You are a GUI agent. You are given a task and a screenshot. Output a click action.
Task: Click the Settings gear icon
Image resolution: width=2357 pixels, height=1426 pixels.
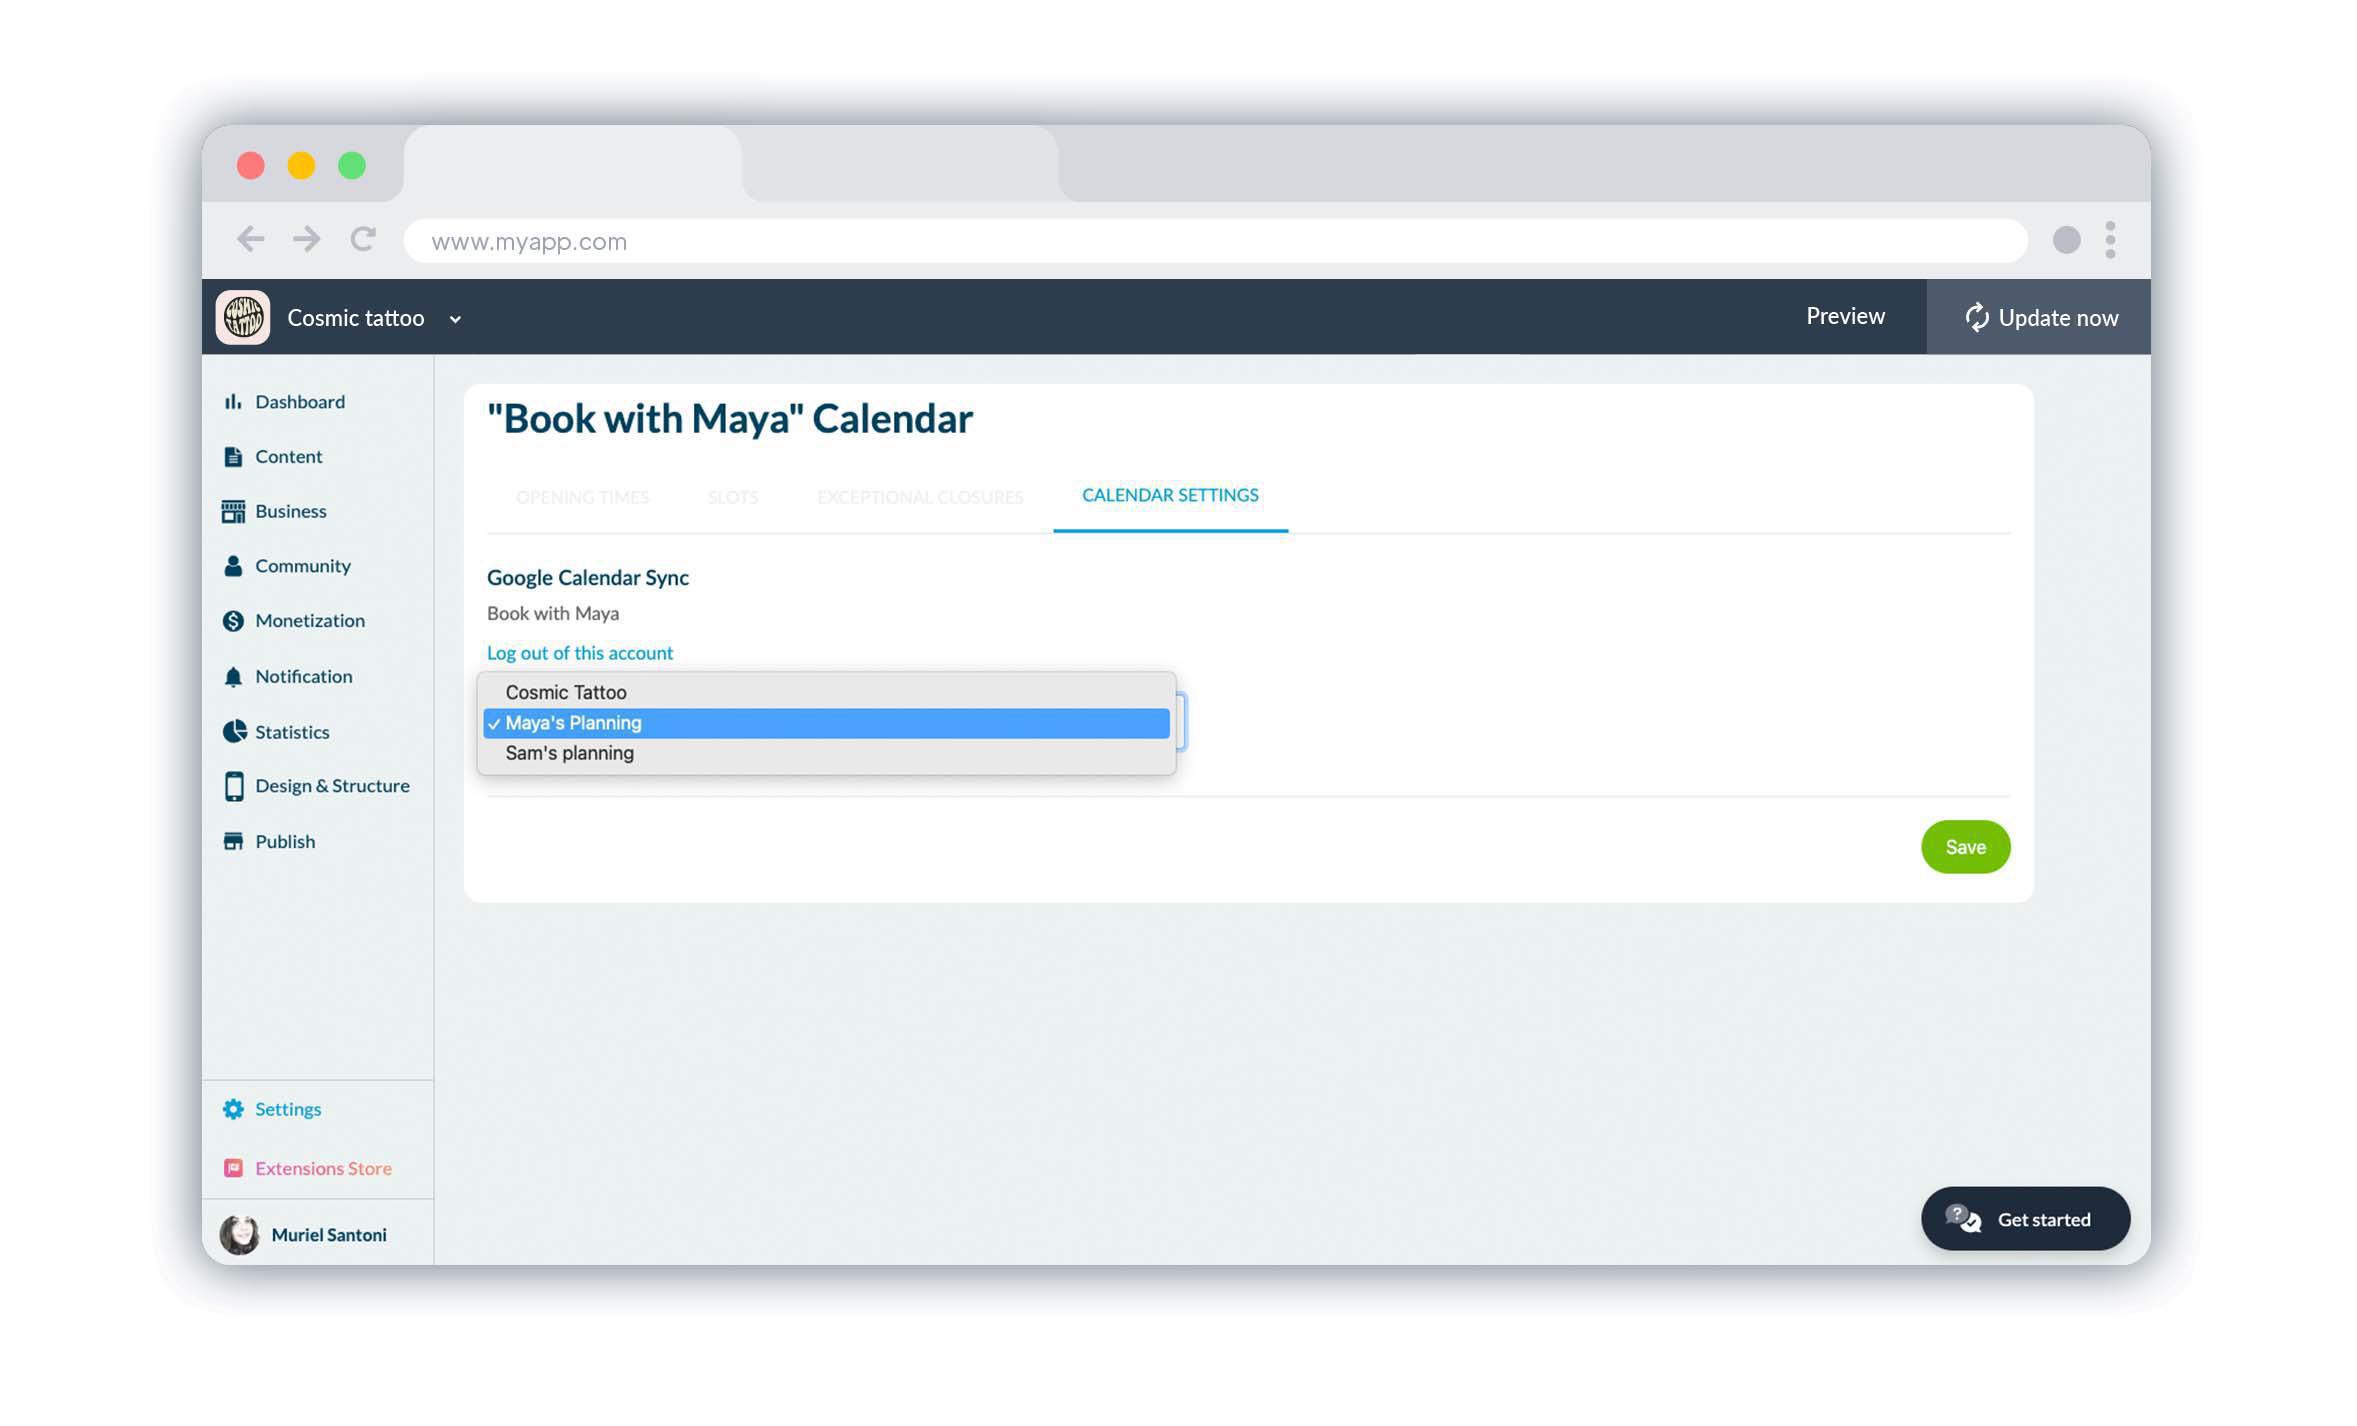tap(233, 1109)
